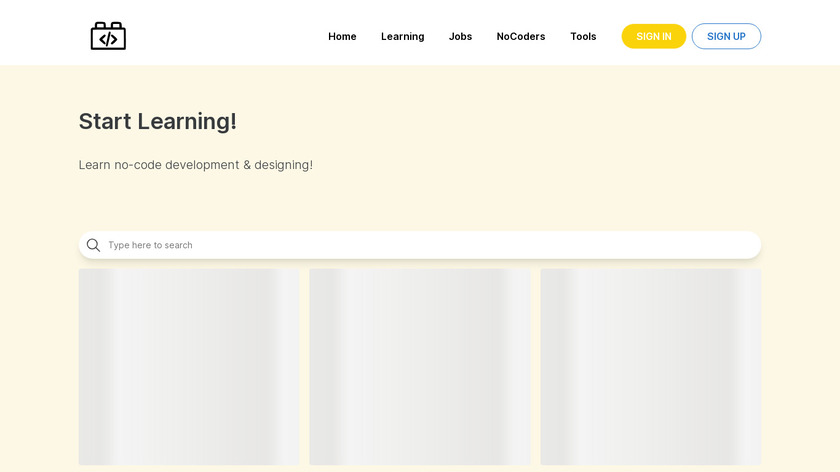Click the SIGN UP button
840x472 pixels.
click(726, 36)
